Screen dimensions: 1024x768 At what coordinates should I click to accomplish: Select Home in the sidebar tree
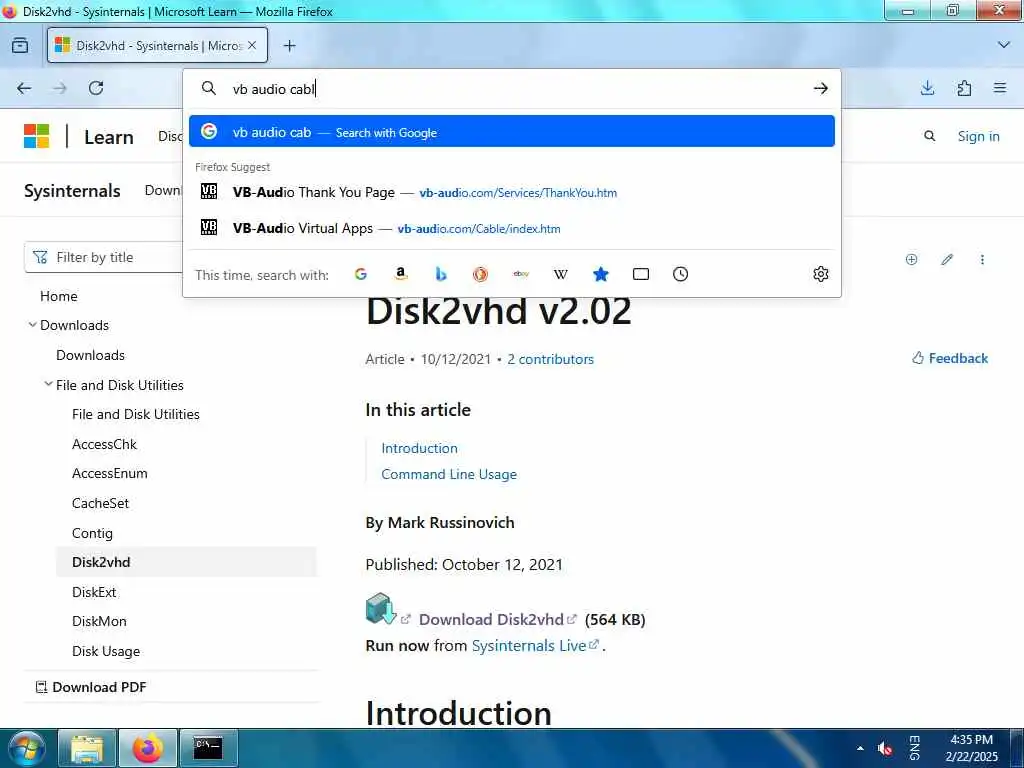59,296
